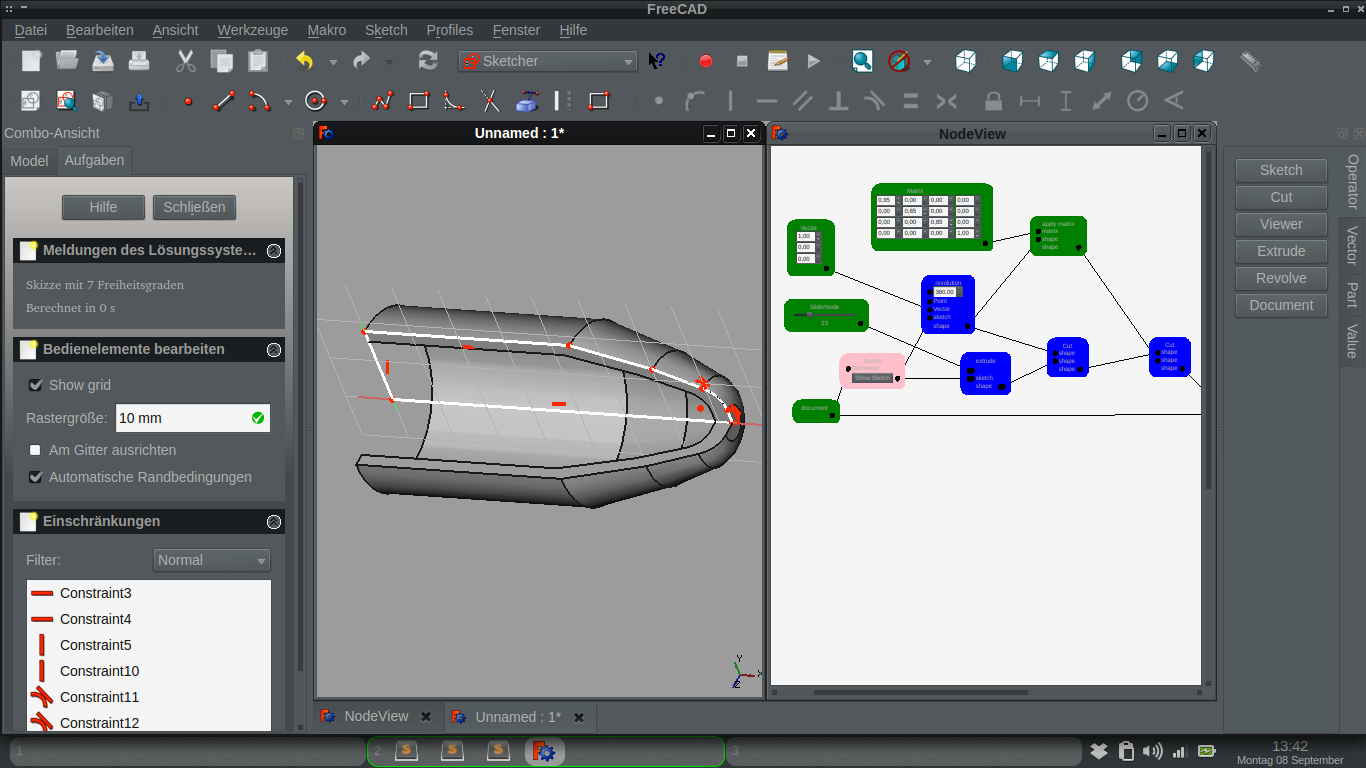Activate the What's This help cursor
This screenshot has width=1366, height=768.
(657, 61)
